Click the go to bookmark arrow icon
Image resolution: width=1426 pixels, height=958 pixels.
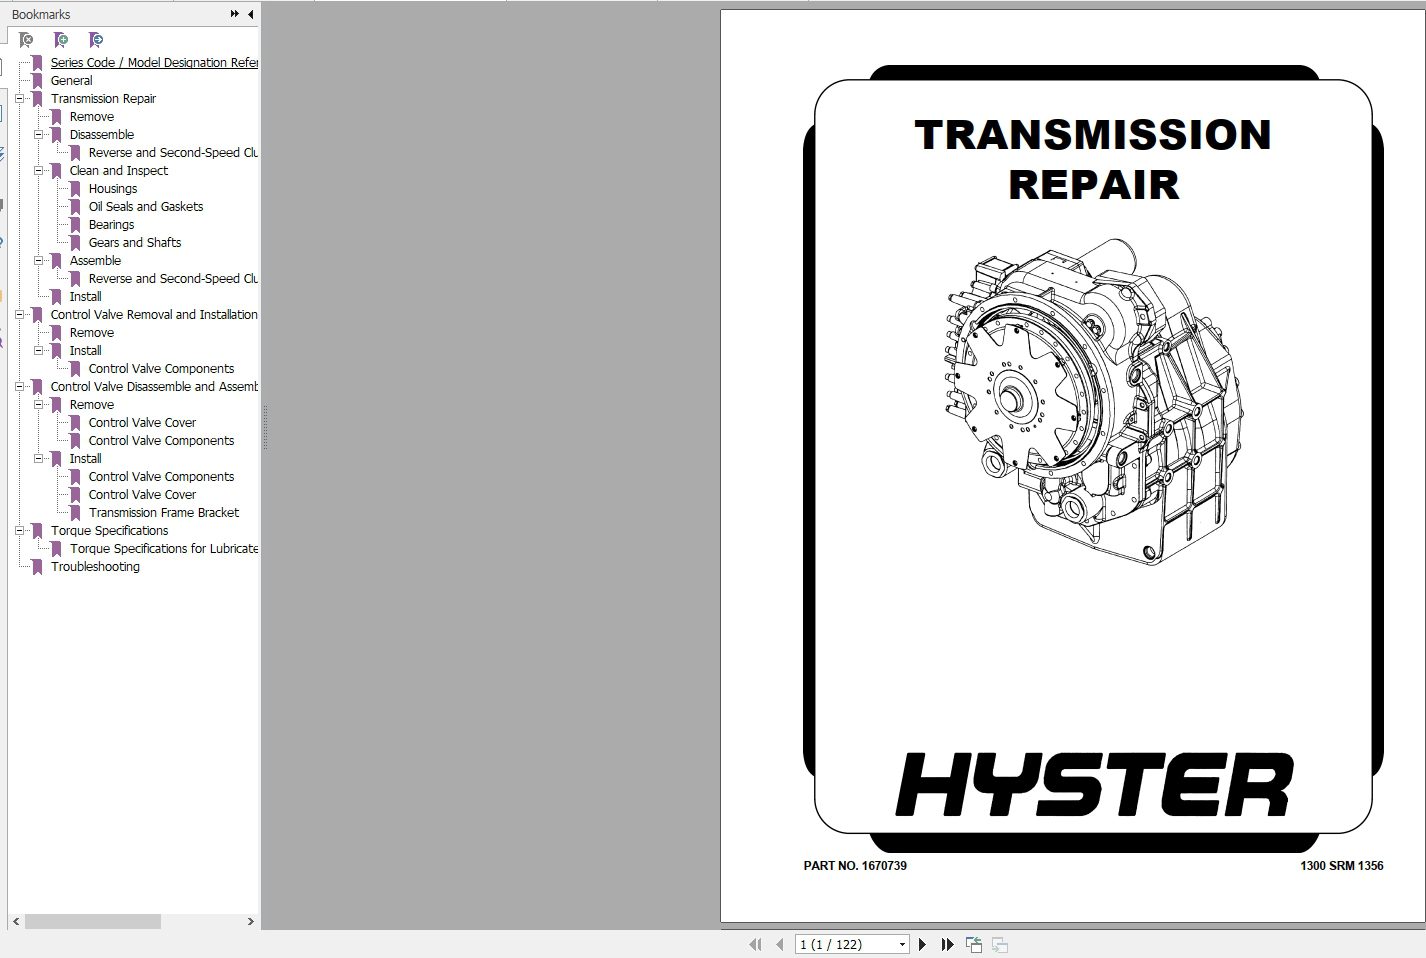tap(96, 40)
